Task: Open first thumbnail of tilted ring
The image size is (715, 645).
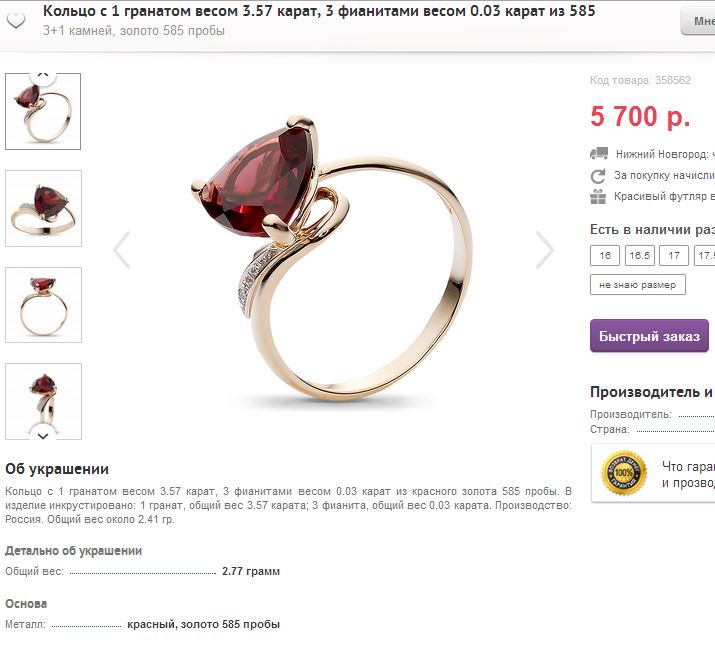Action: [43, 111]
